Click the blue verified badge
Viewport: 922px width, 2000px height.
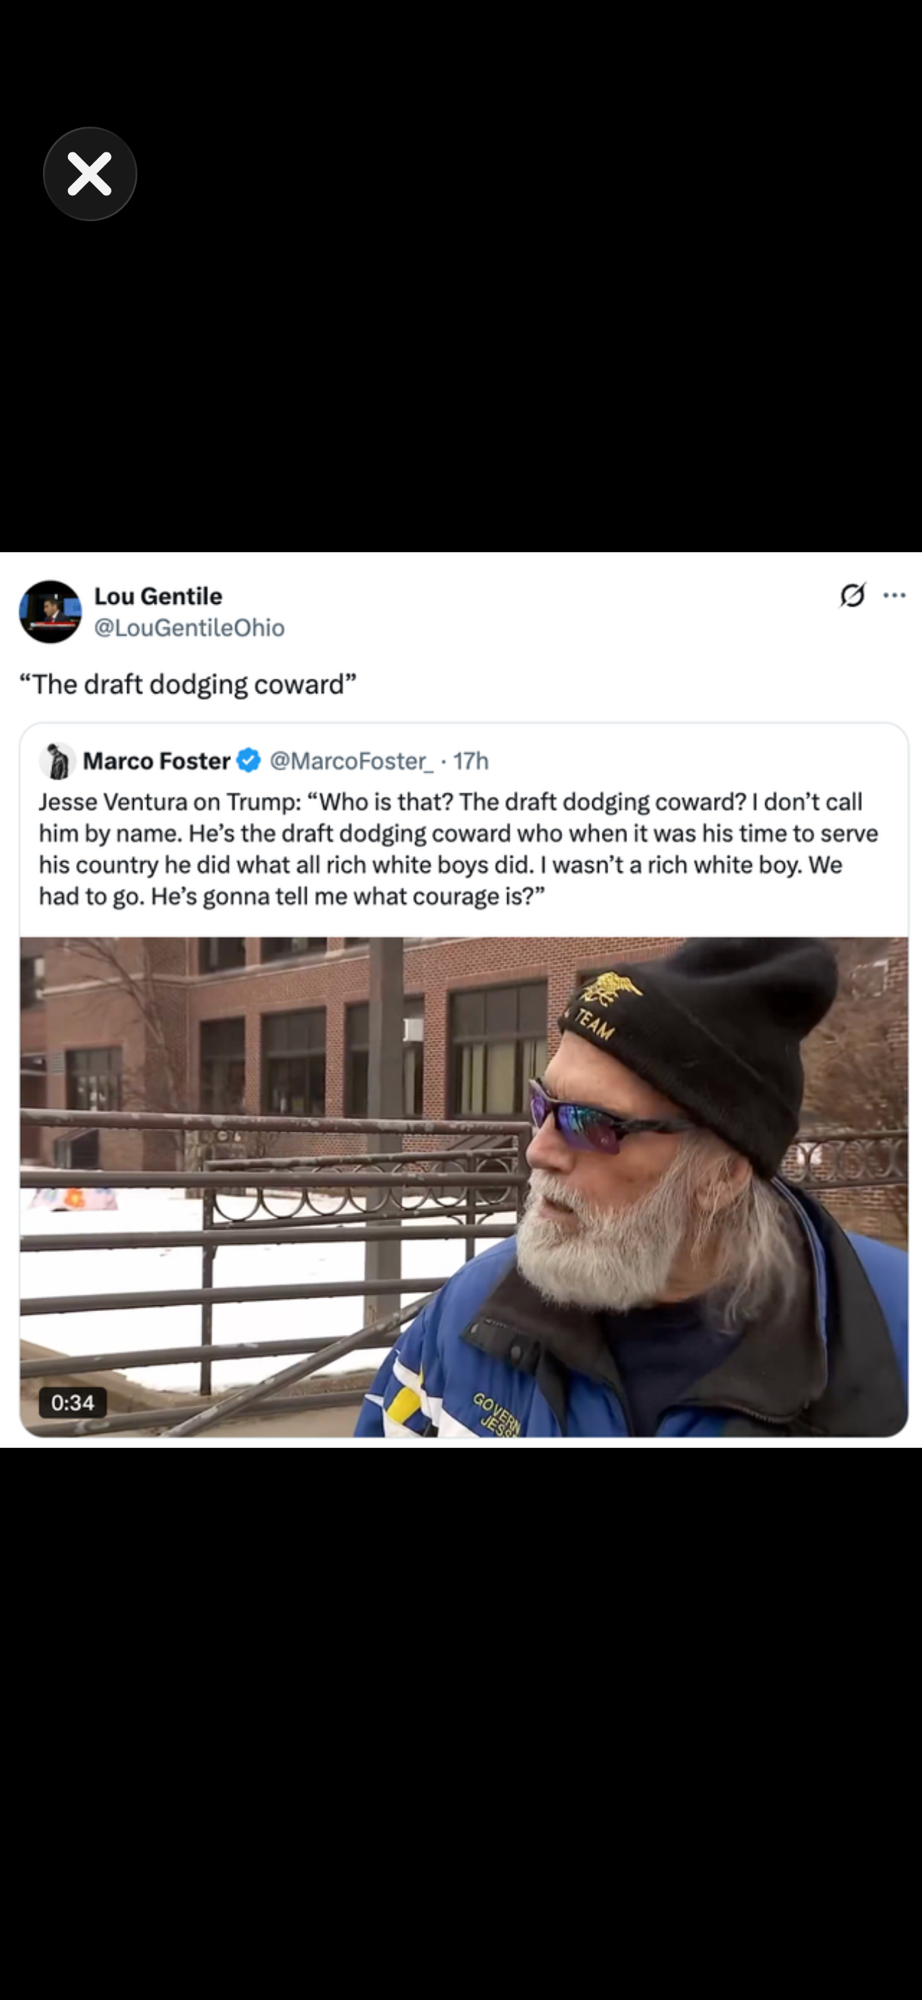tap(249, 761)
